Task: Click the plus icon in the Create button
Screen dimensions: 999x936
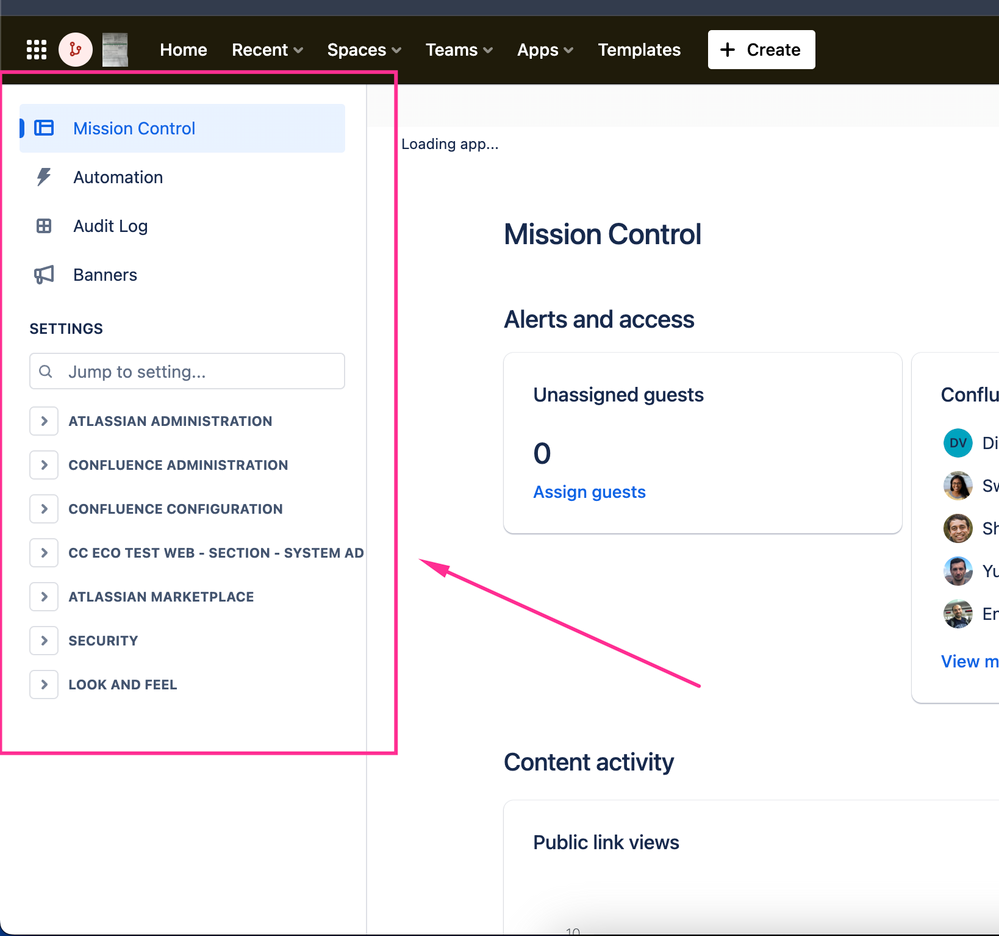Action: [728, 50]
